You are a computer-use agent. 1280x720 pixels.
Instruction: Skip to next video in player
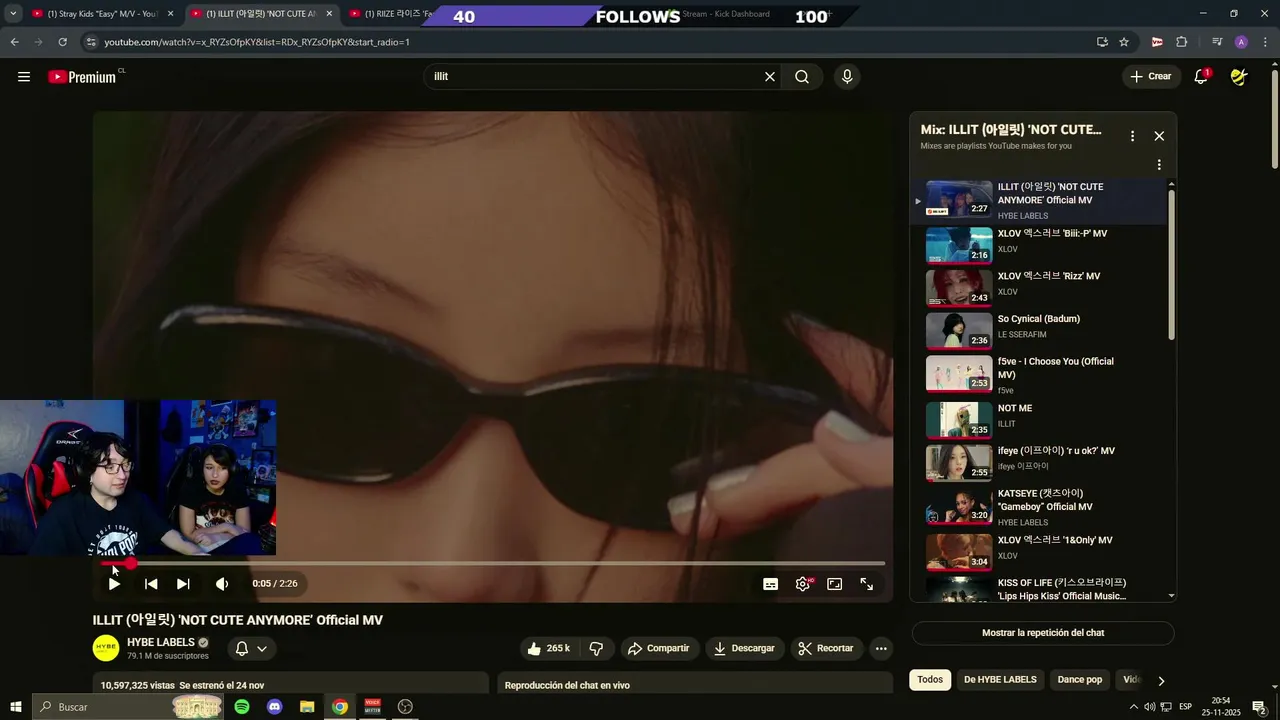[x=183, y=584]
